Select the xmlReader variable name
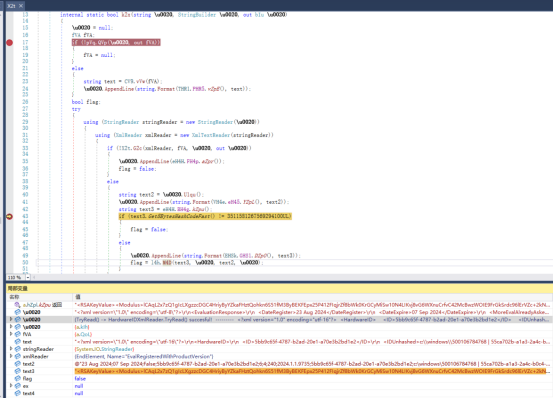553x399 pixels. (x=35, y=357)
